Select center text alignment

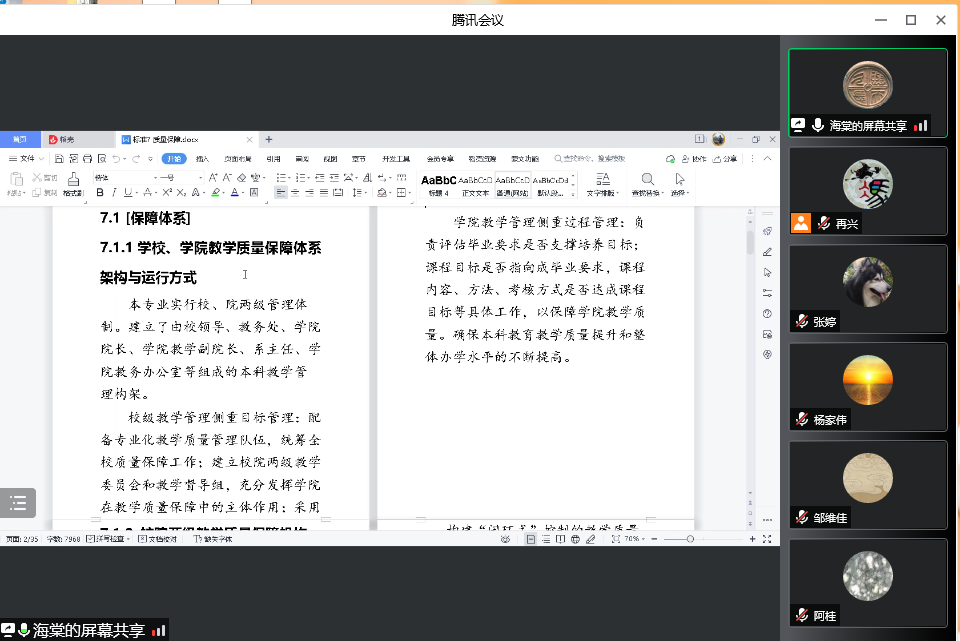tap(295, 192)
